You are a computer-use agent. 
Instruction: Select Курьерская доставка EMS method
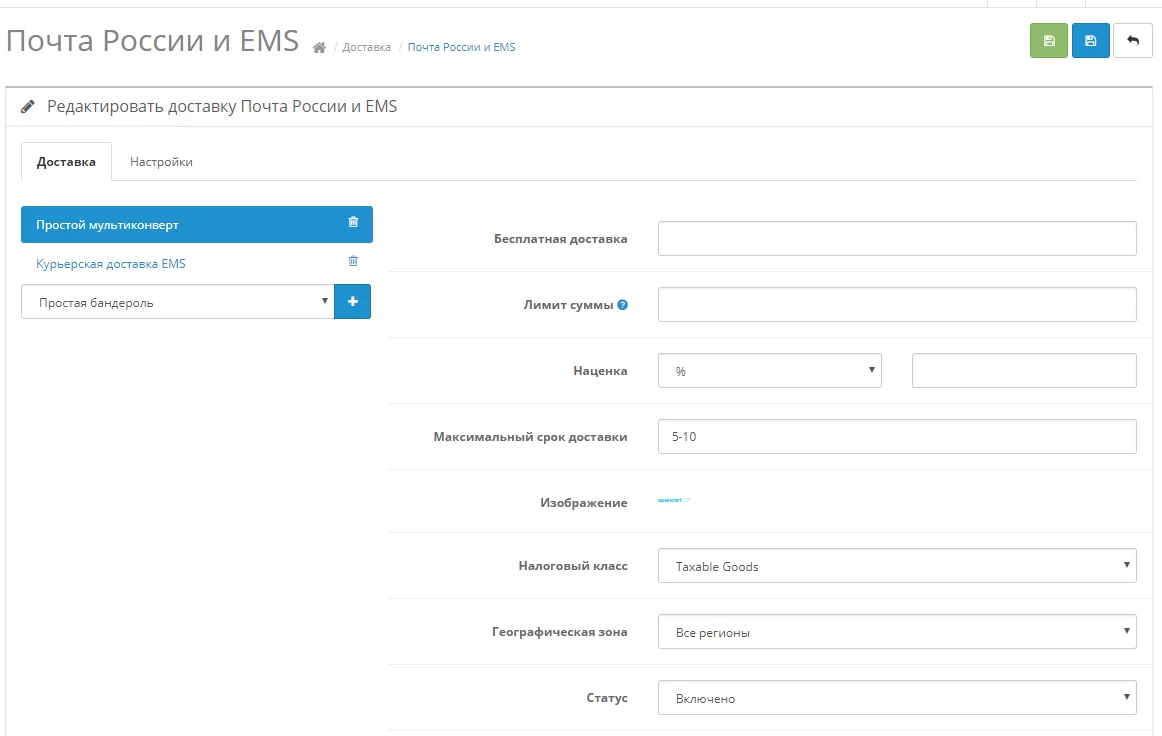tap(110, 264)
